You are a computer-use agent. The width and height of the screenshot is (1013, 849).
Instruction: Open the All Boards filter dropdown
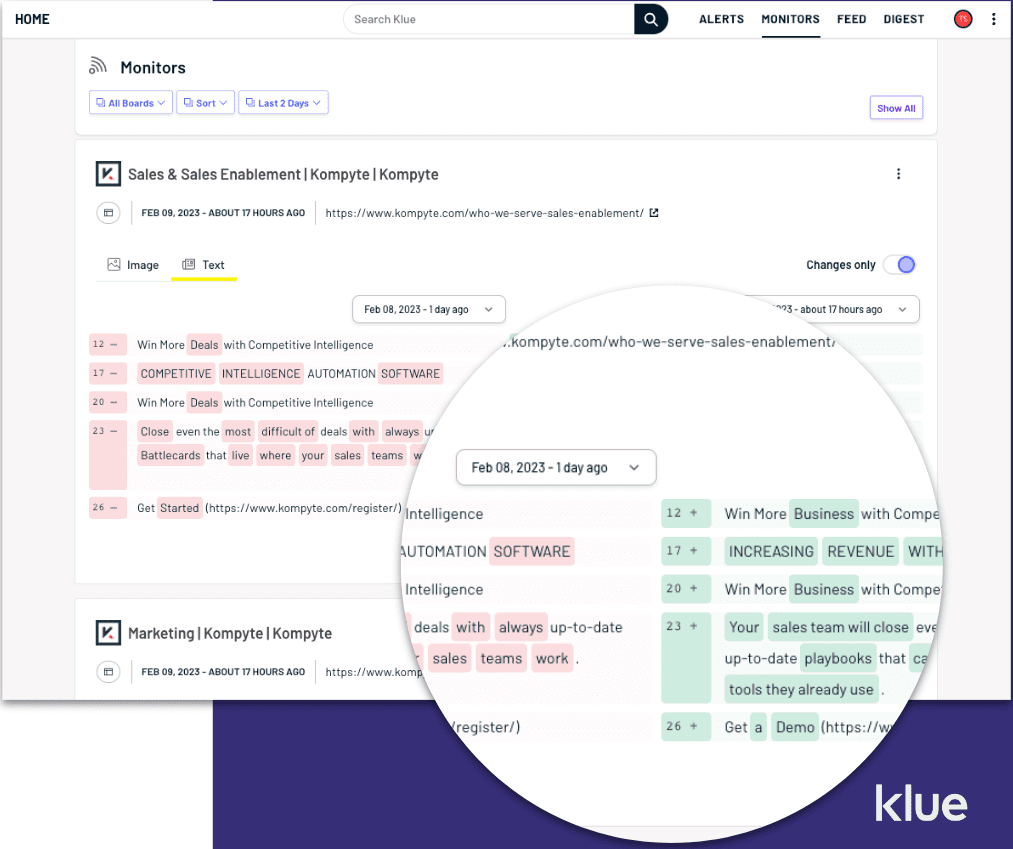click(x=130, y=102)
